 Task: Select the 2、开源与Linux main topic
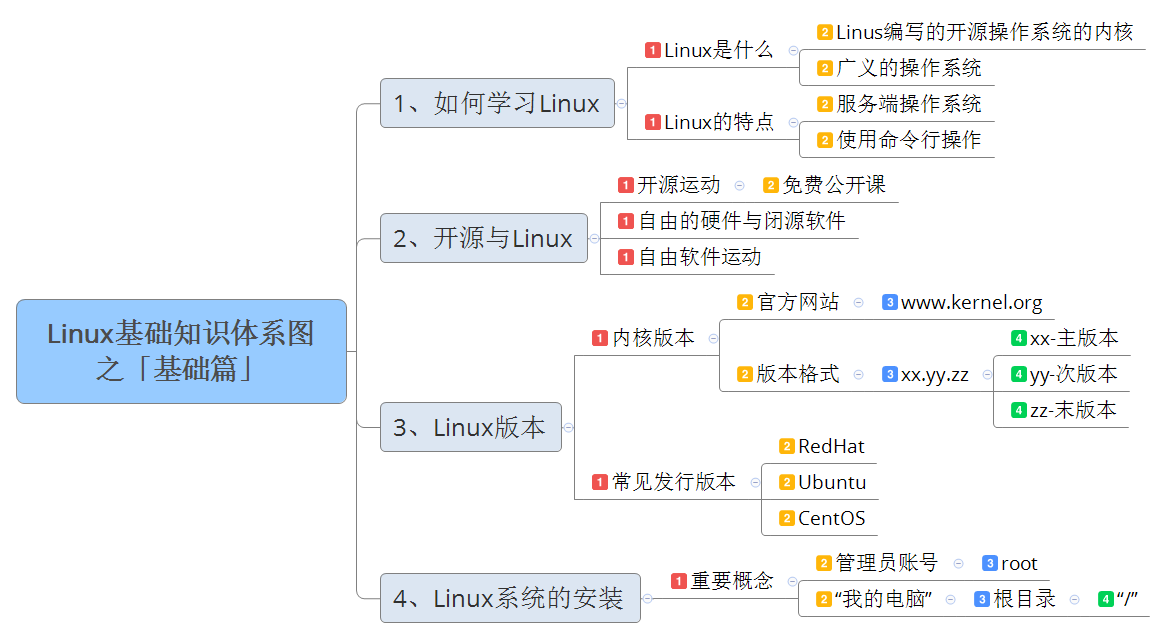tap(484, 238)
